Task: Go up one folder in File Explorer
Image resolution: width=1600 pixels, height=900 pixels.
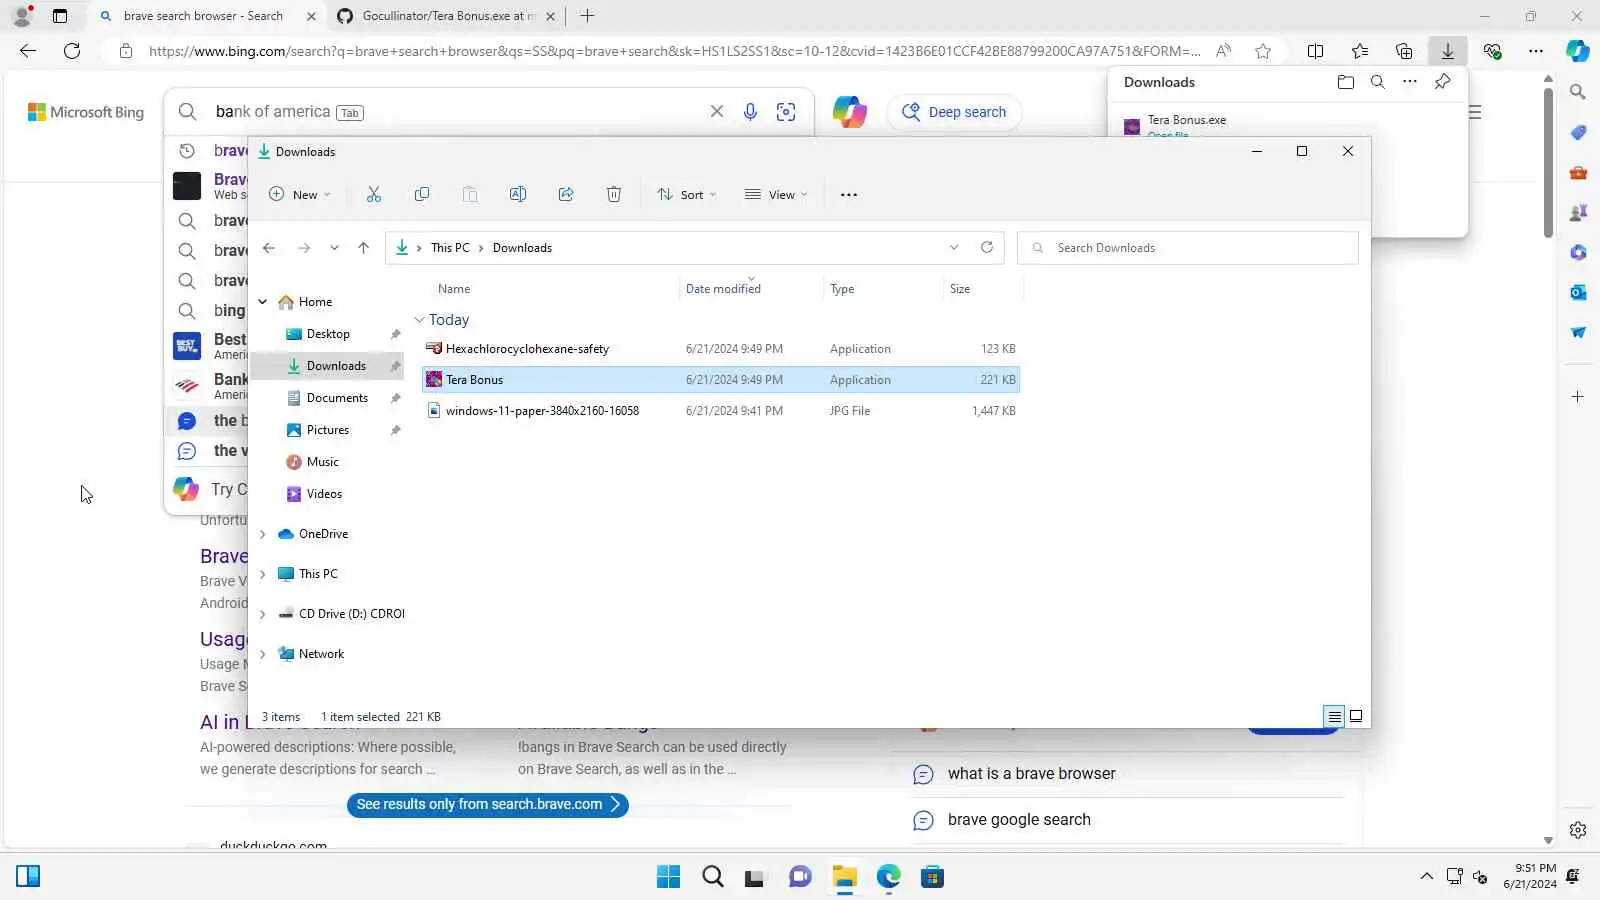Action: 363,248
